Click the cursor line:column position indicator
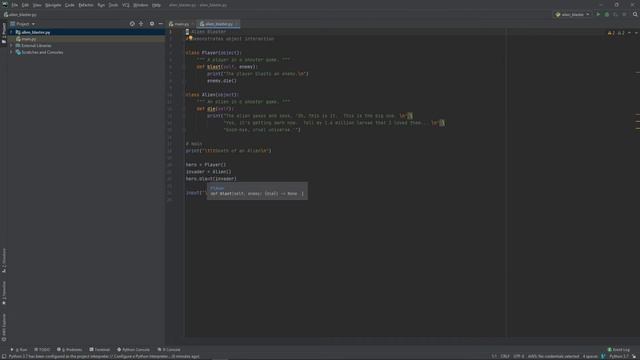The image size is (640, 360). (x=494, y=356)
